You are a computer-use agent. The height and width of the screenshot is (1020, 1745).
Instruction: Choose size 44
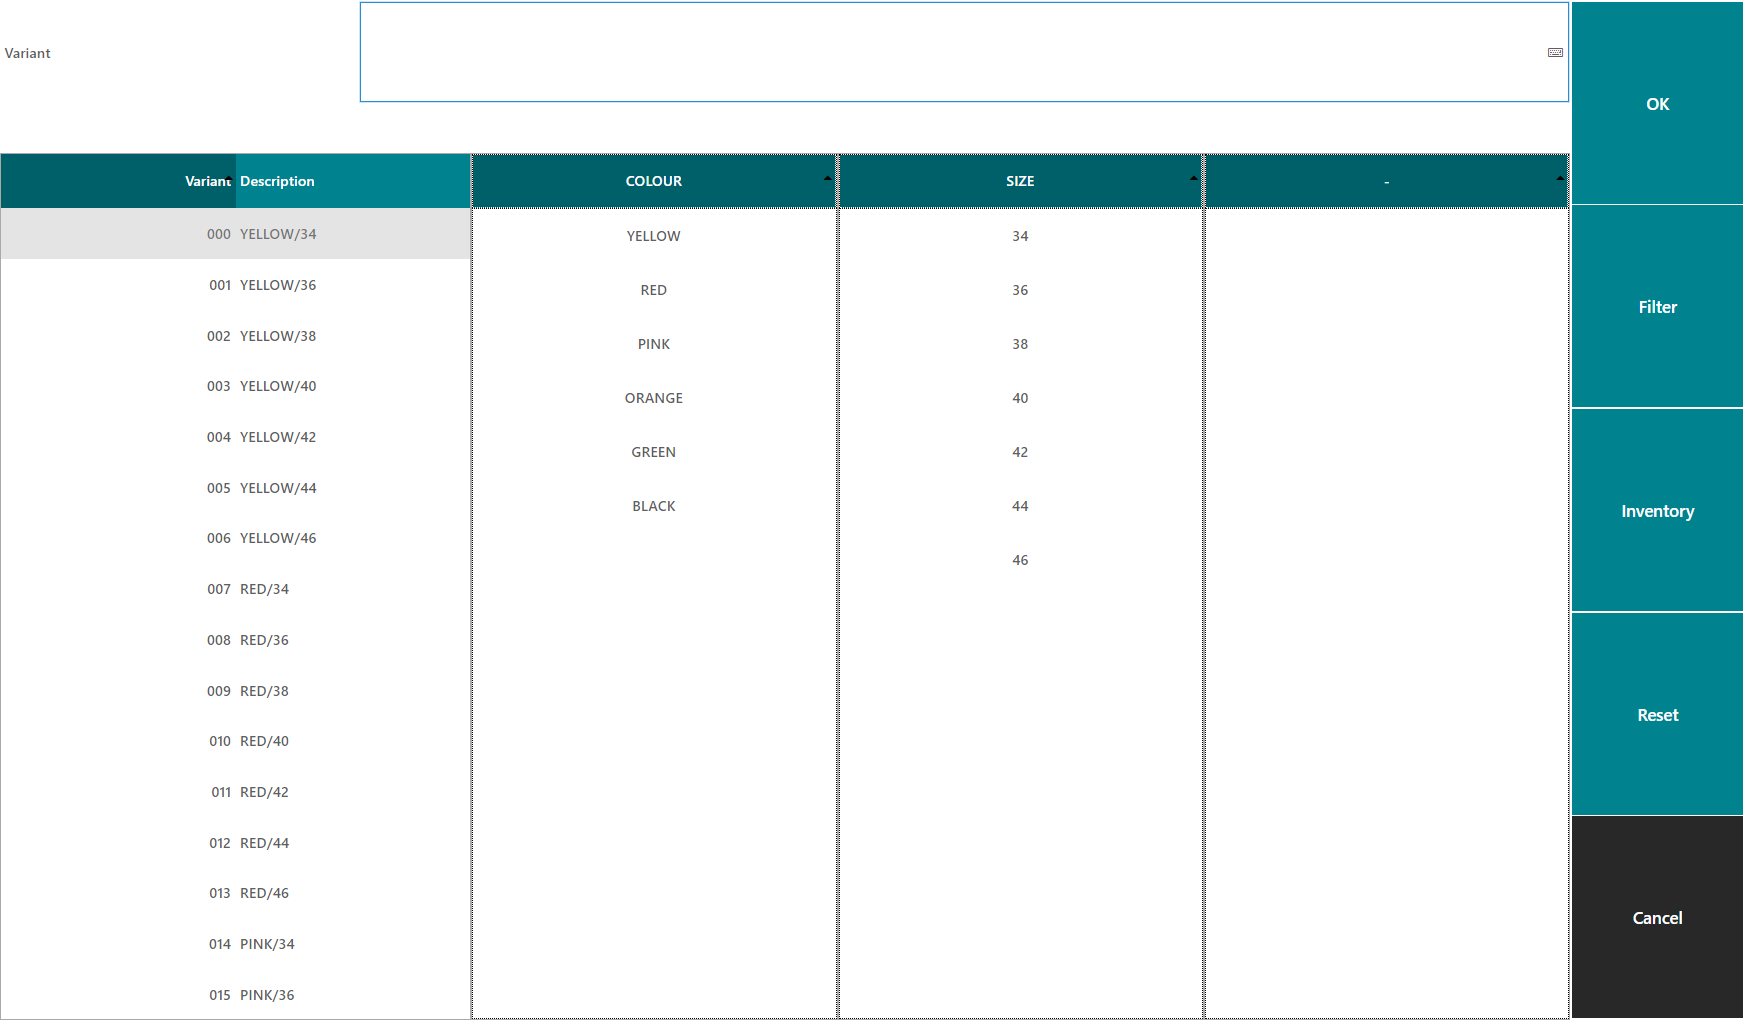1020,506
